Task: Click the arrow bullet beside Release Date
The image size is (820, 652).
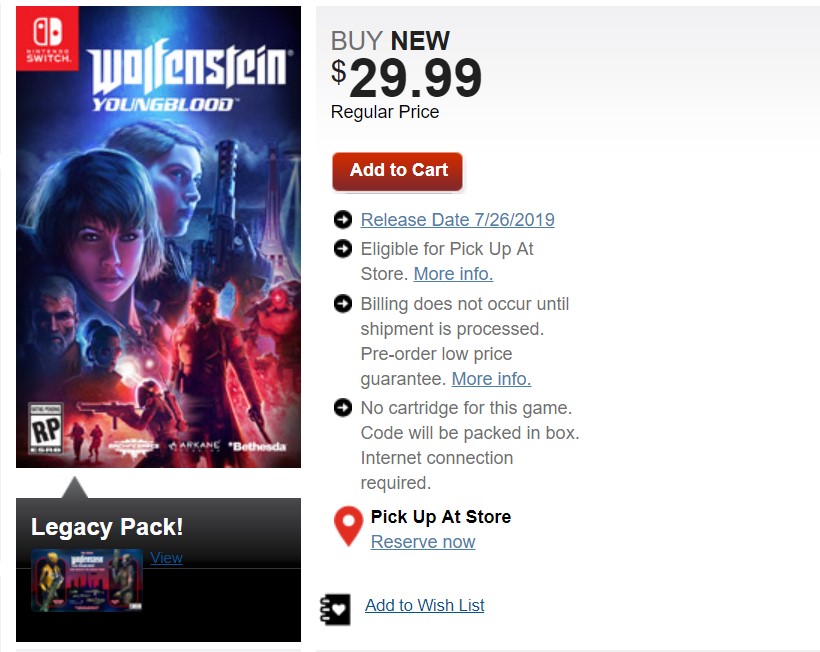Action: pos(343,220)
